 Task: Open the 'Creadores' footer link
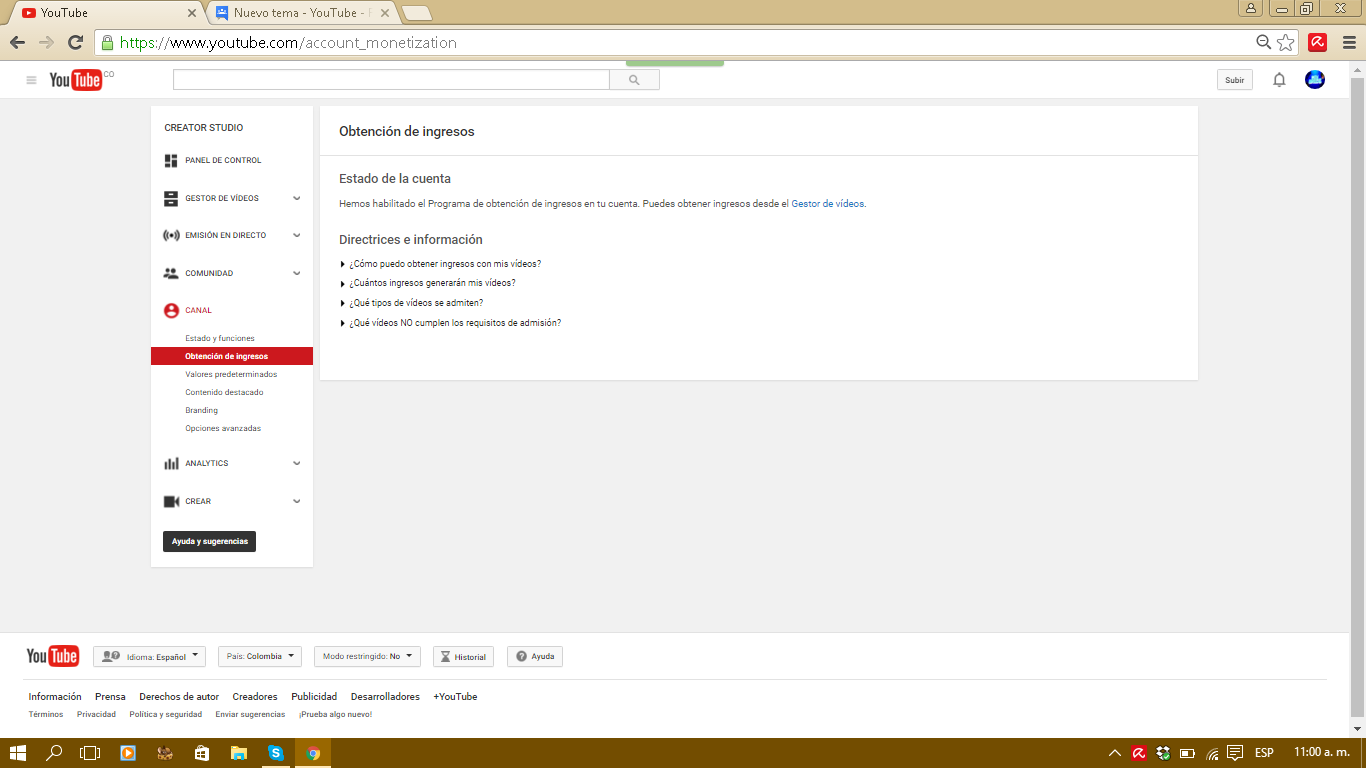click(x=255, y=697)
